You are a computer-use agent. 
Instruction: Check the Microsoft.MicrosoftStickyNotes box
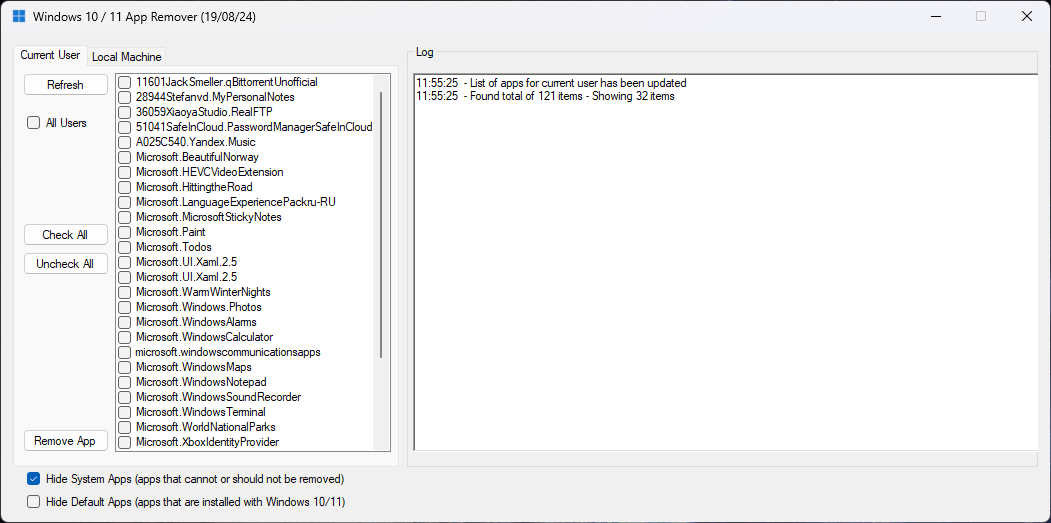[x=124, y=217]
